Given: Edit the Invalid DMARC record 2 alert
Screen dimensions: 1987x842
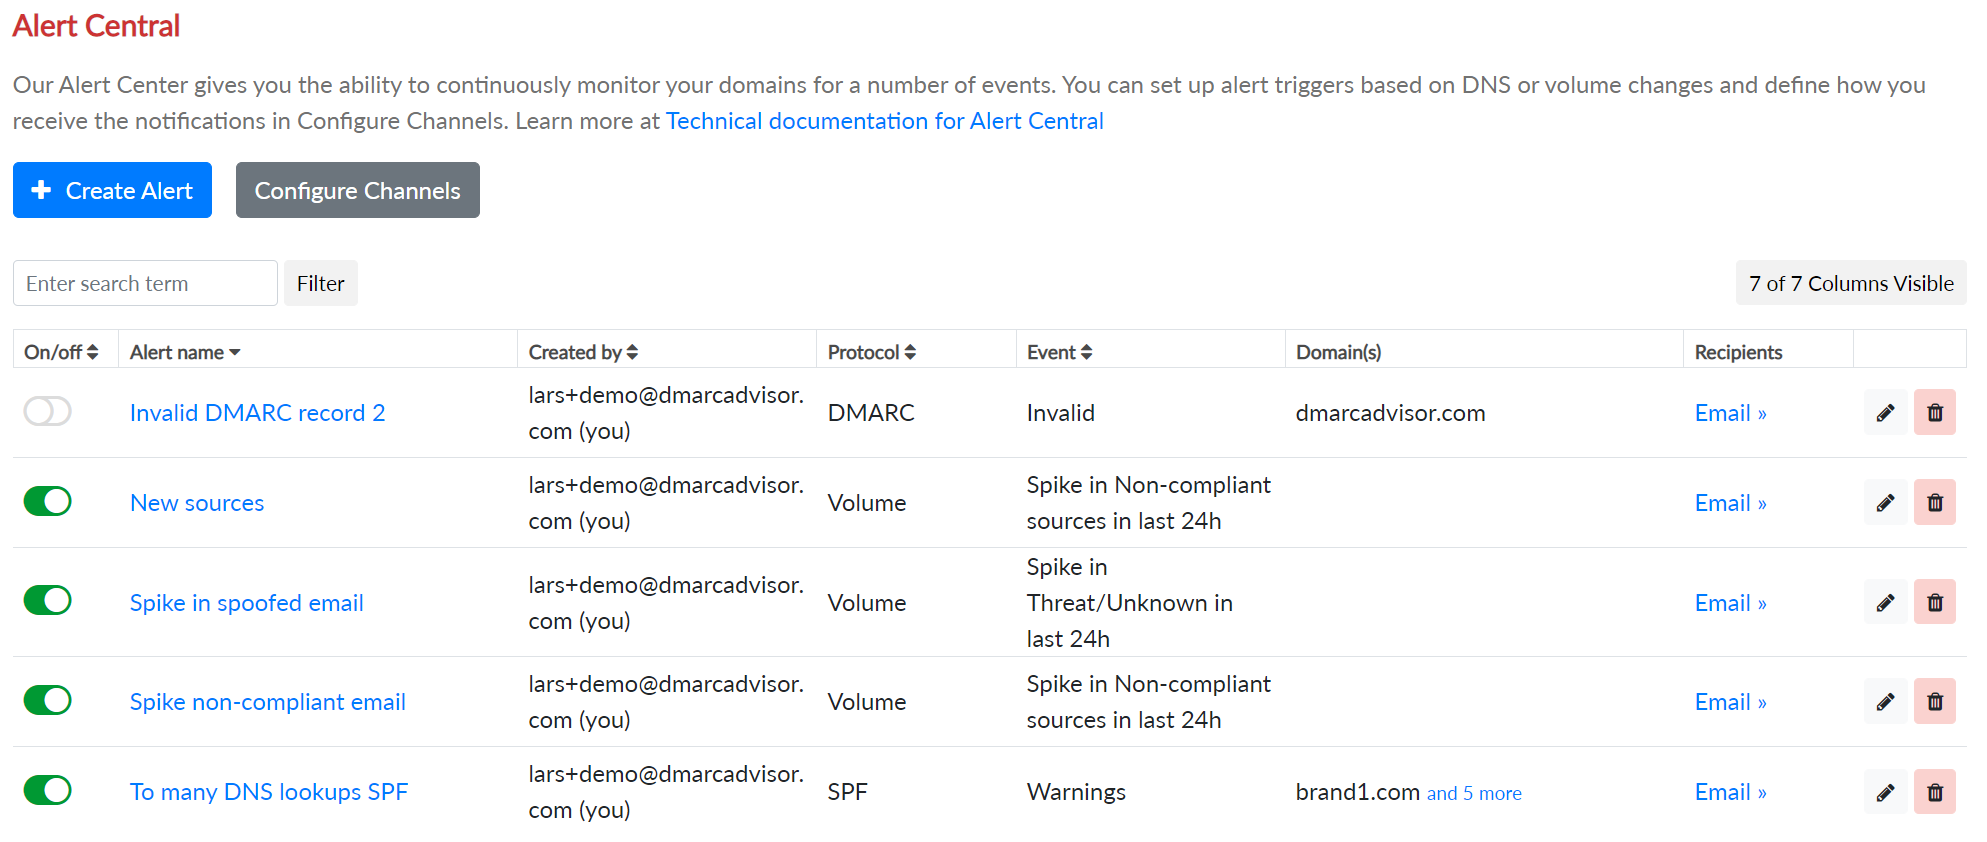Looking at the screenshot, I should (x=1885, y=413).
